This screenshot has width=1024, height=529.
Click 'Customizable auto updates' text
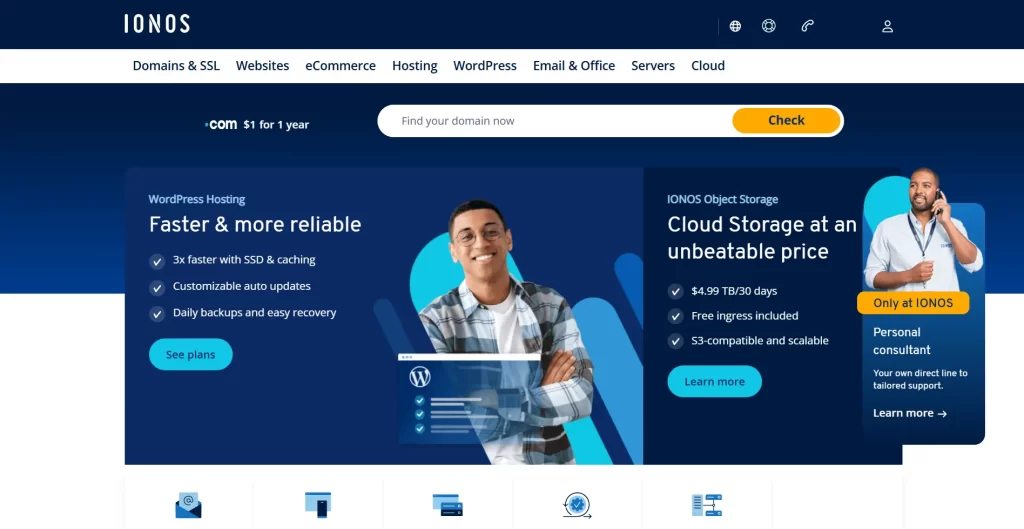click(x=242, y=286)
